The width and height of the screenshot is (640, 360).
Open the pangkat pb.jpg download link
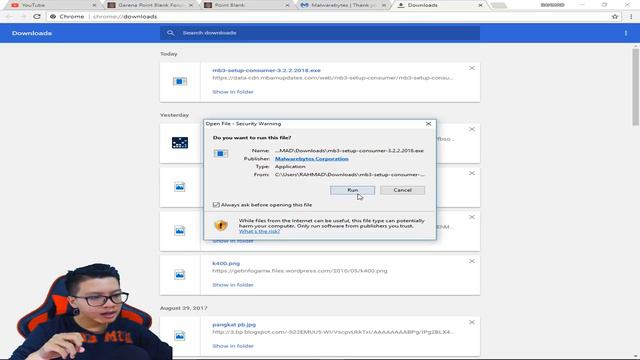234,325
